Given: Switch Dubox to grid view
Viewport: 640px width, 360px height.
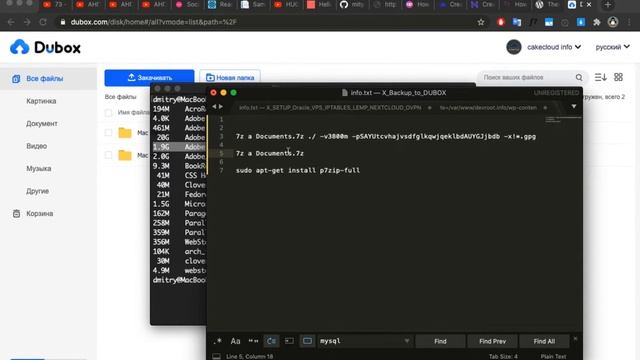Looking at the screenshot, I should point(618,77).
